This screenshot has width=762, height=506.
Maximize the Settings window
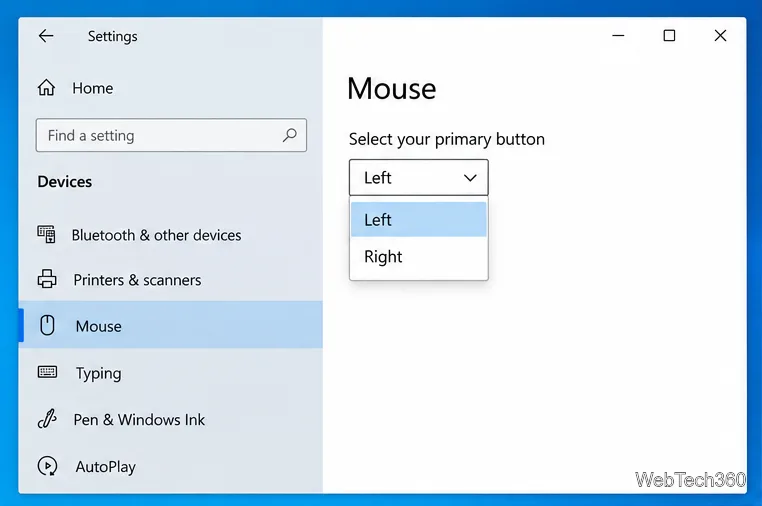pos(669,35)
